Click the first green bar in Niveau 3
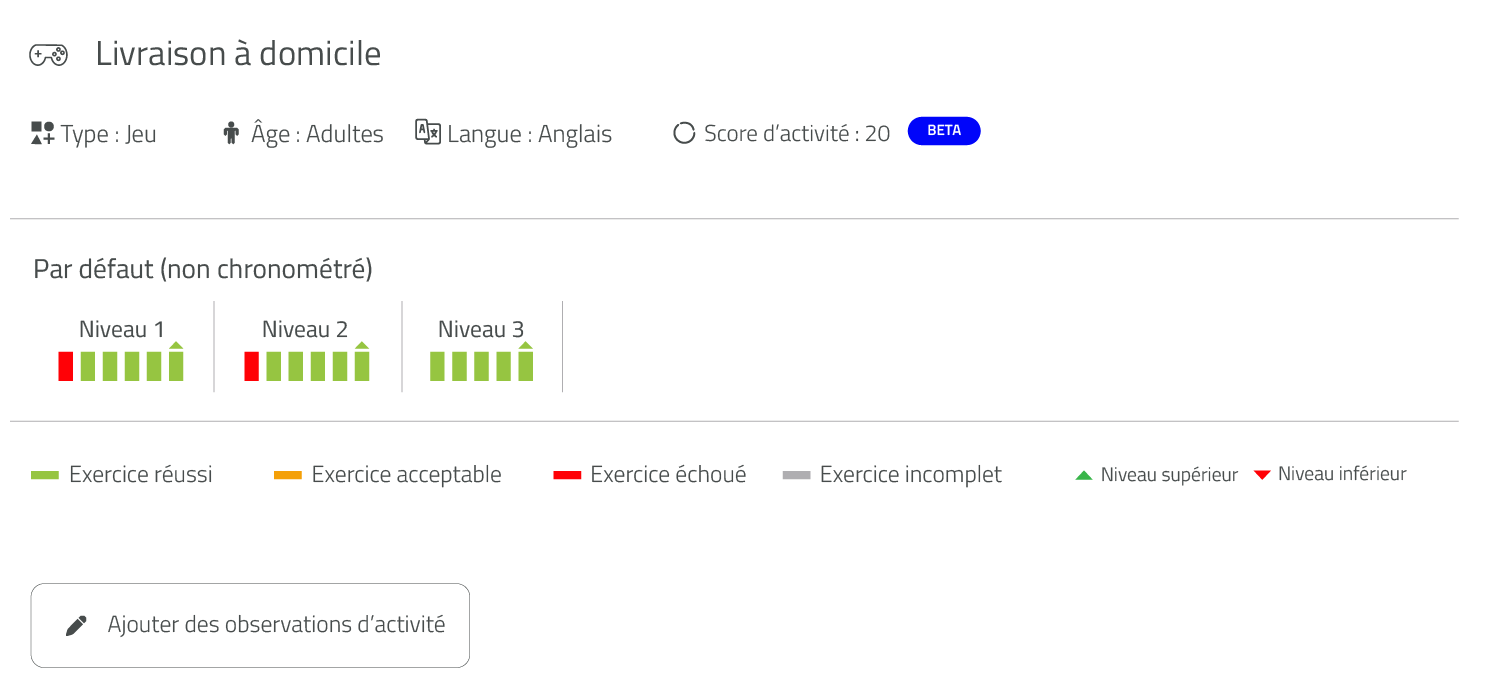This screenshot has height=692, width=1488. (437, 366)
